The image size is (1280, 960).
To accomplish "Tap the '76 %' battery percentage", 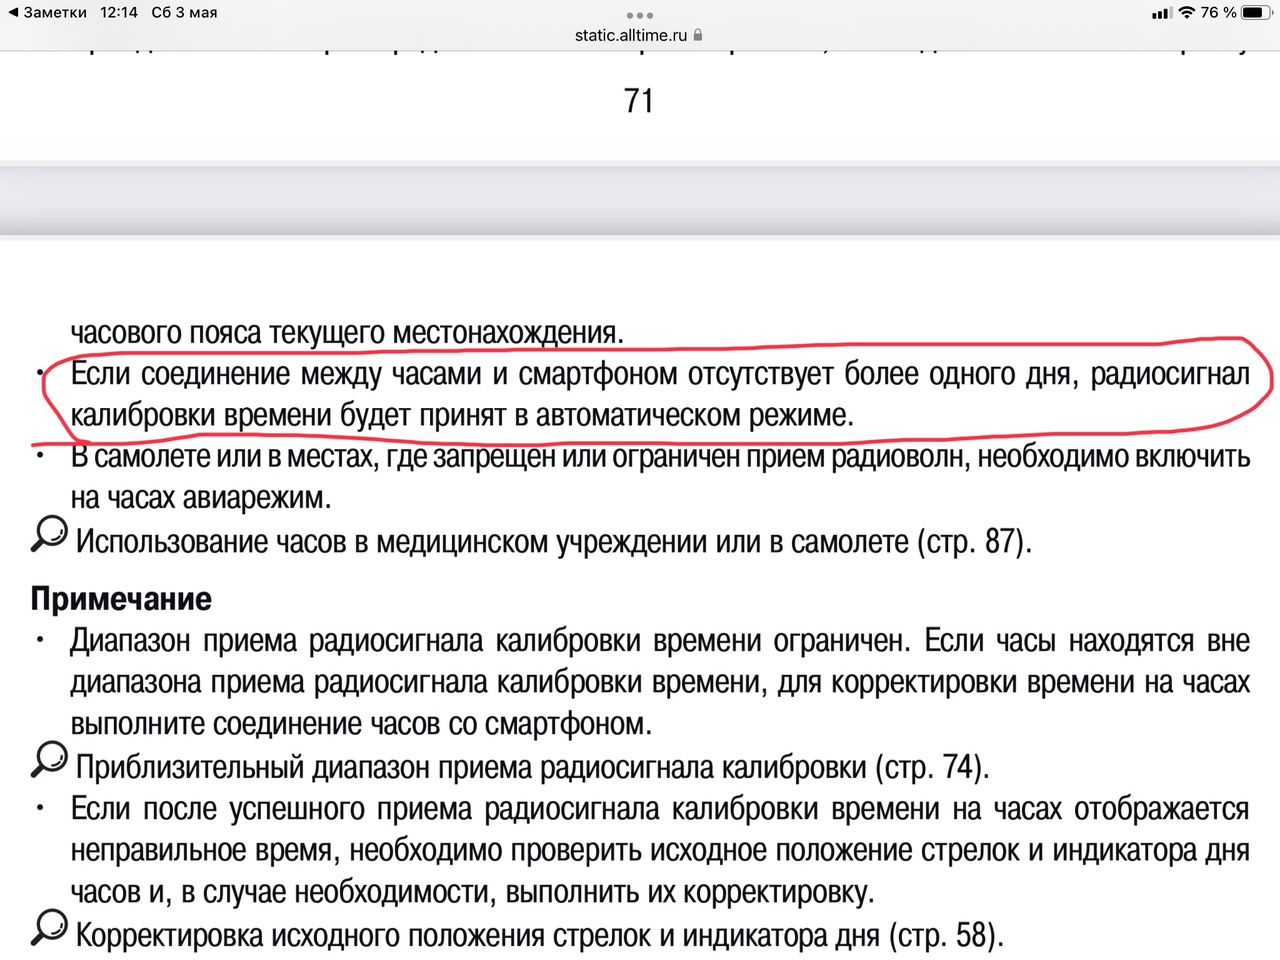I will click(1218, 13).
